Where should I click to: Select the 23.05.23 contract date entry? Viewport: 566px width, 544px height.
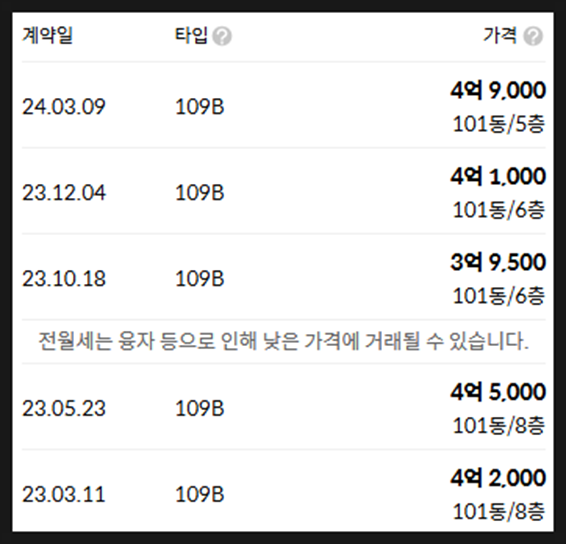point(64,409)
